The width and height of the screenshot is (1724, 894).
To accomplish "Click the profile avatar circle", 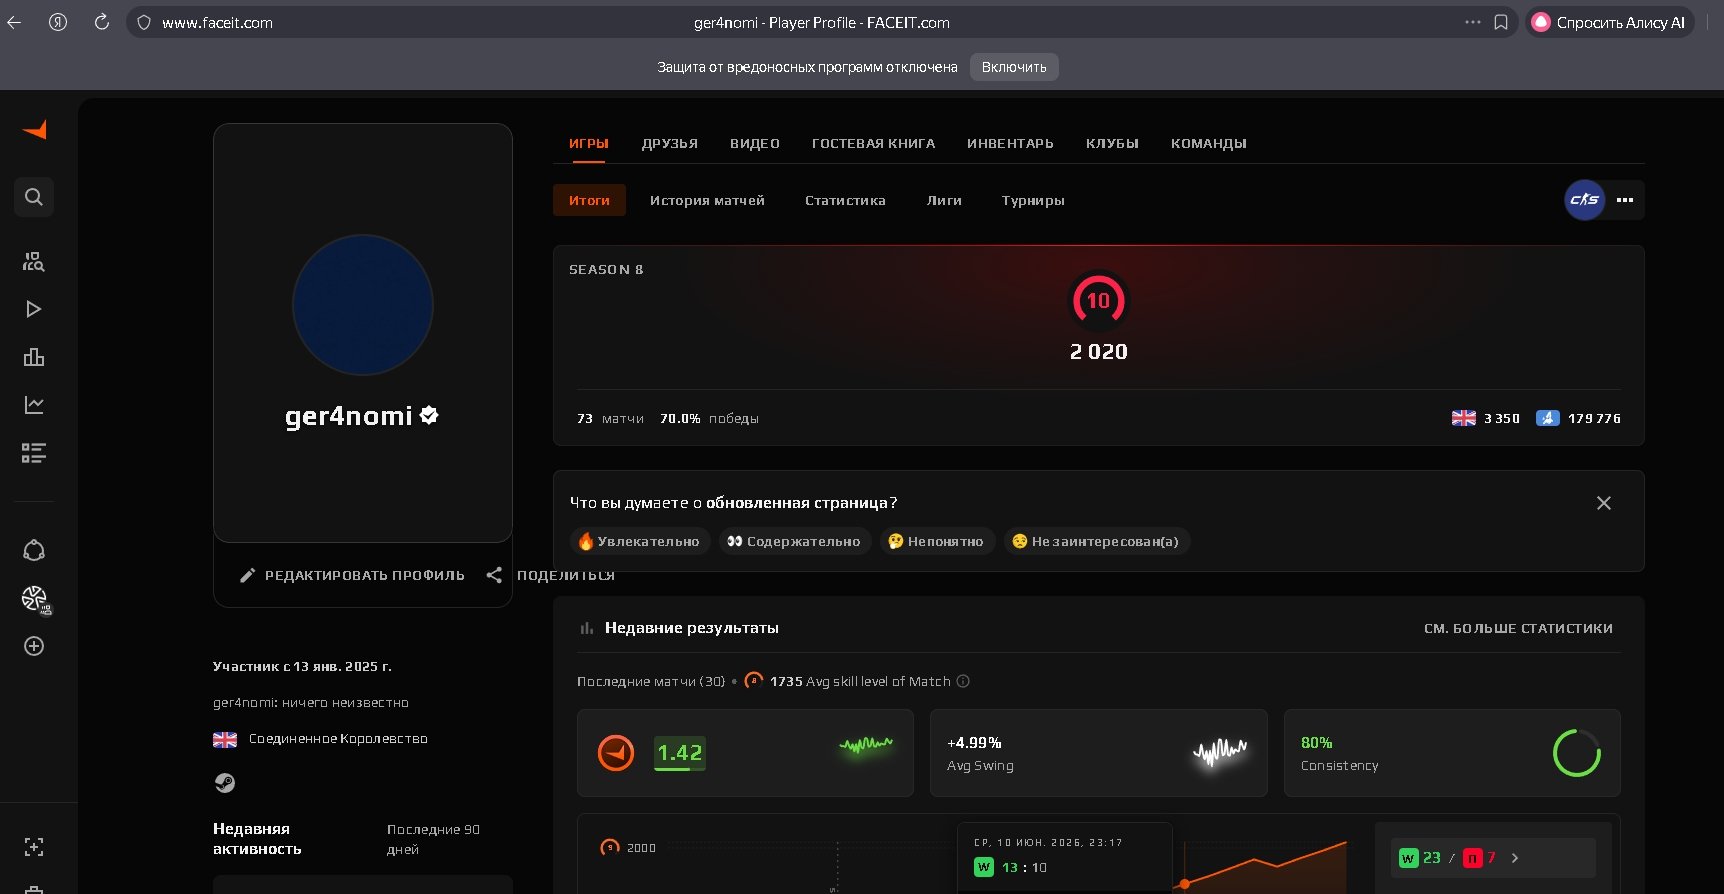I will [x=363, y=305].
